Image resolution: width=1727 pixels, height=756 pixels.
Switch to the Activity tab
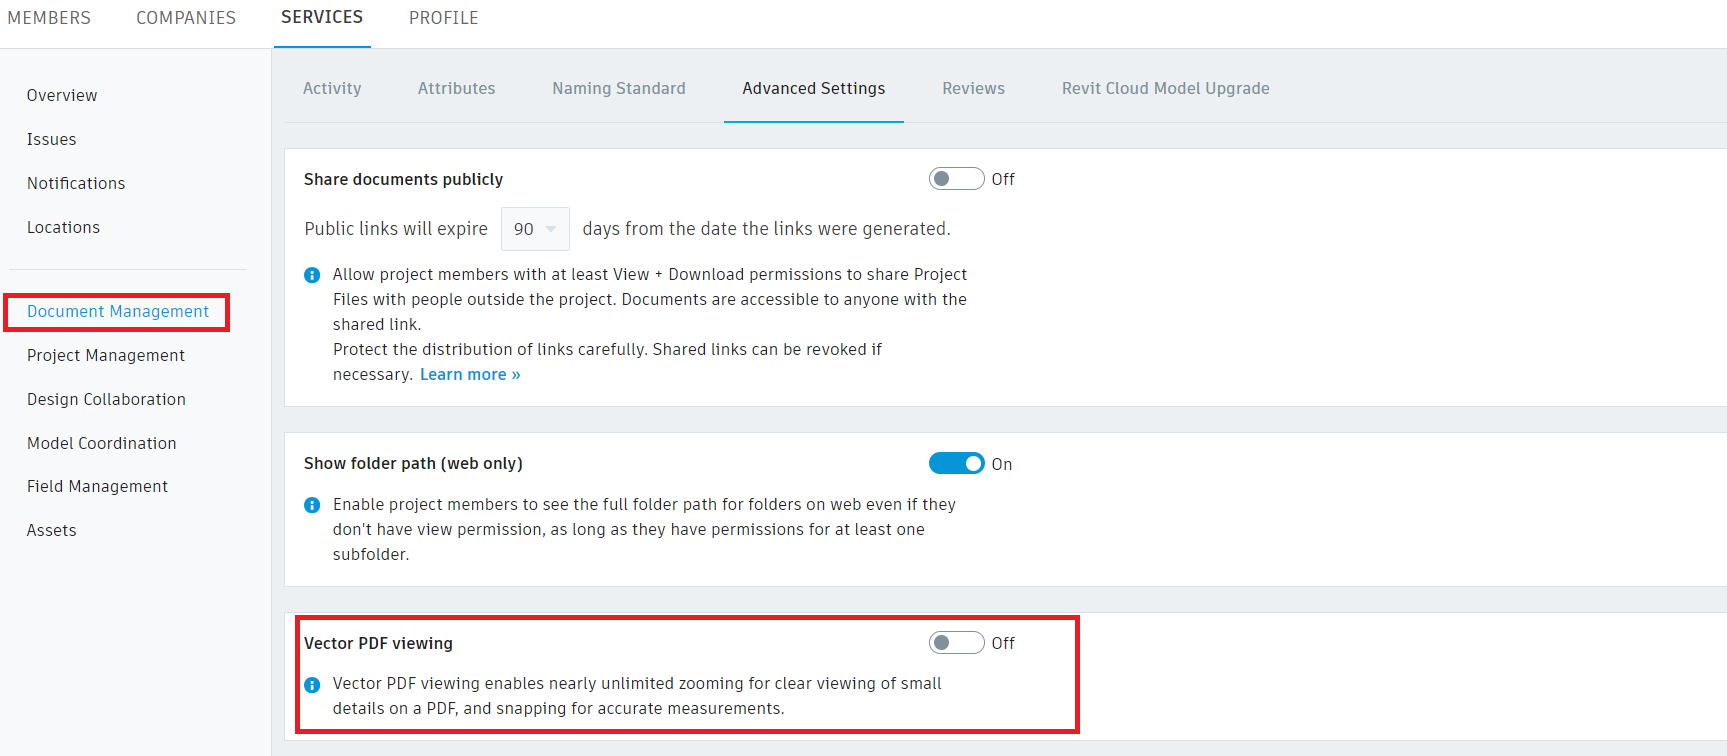tap(332, 88)
